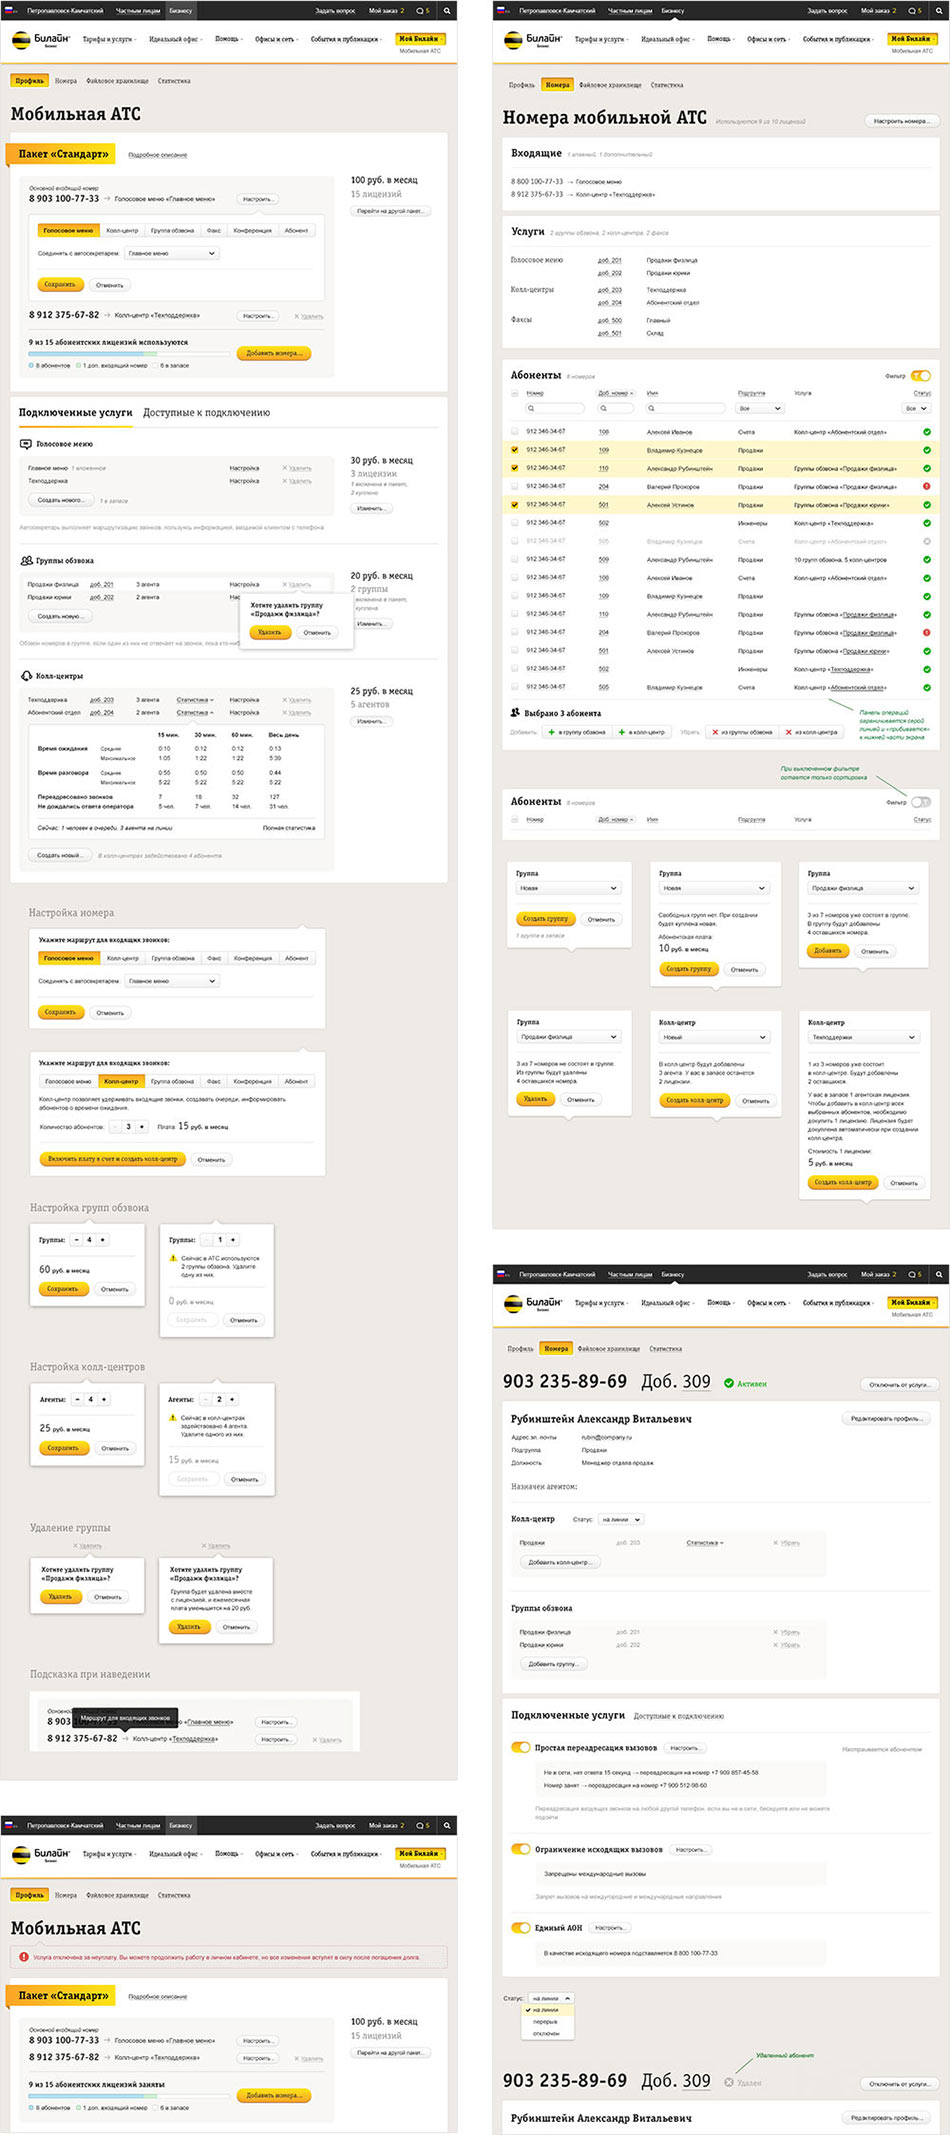Click the Группы обзвона people icon
950x2135 pixels.
26,560
